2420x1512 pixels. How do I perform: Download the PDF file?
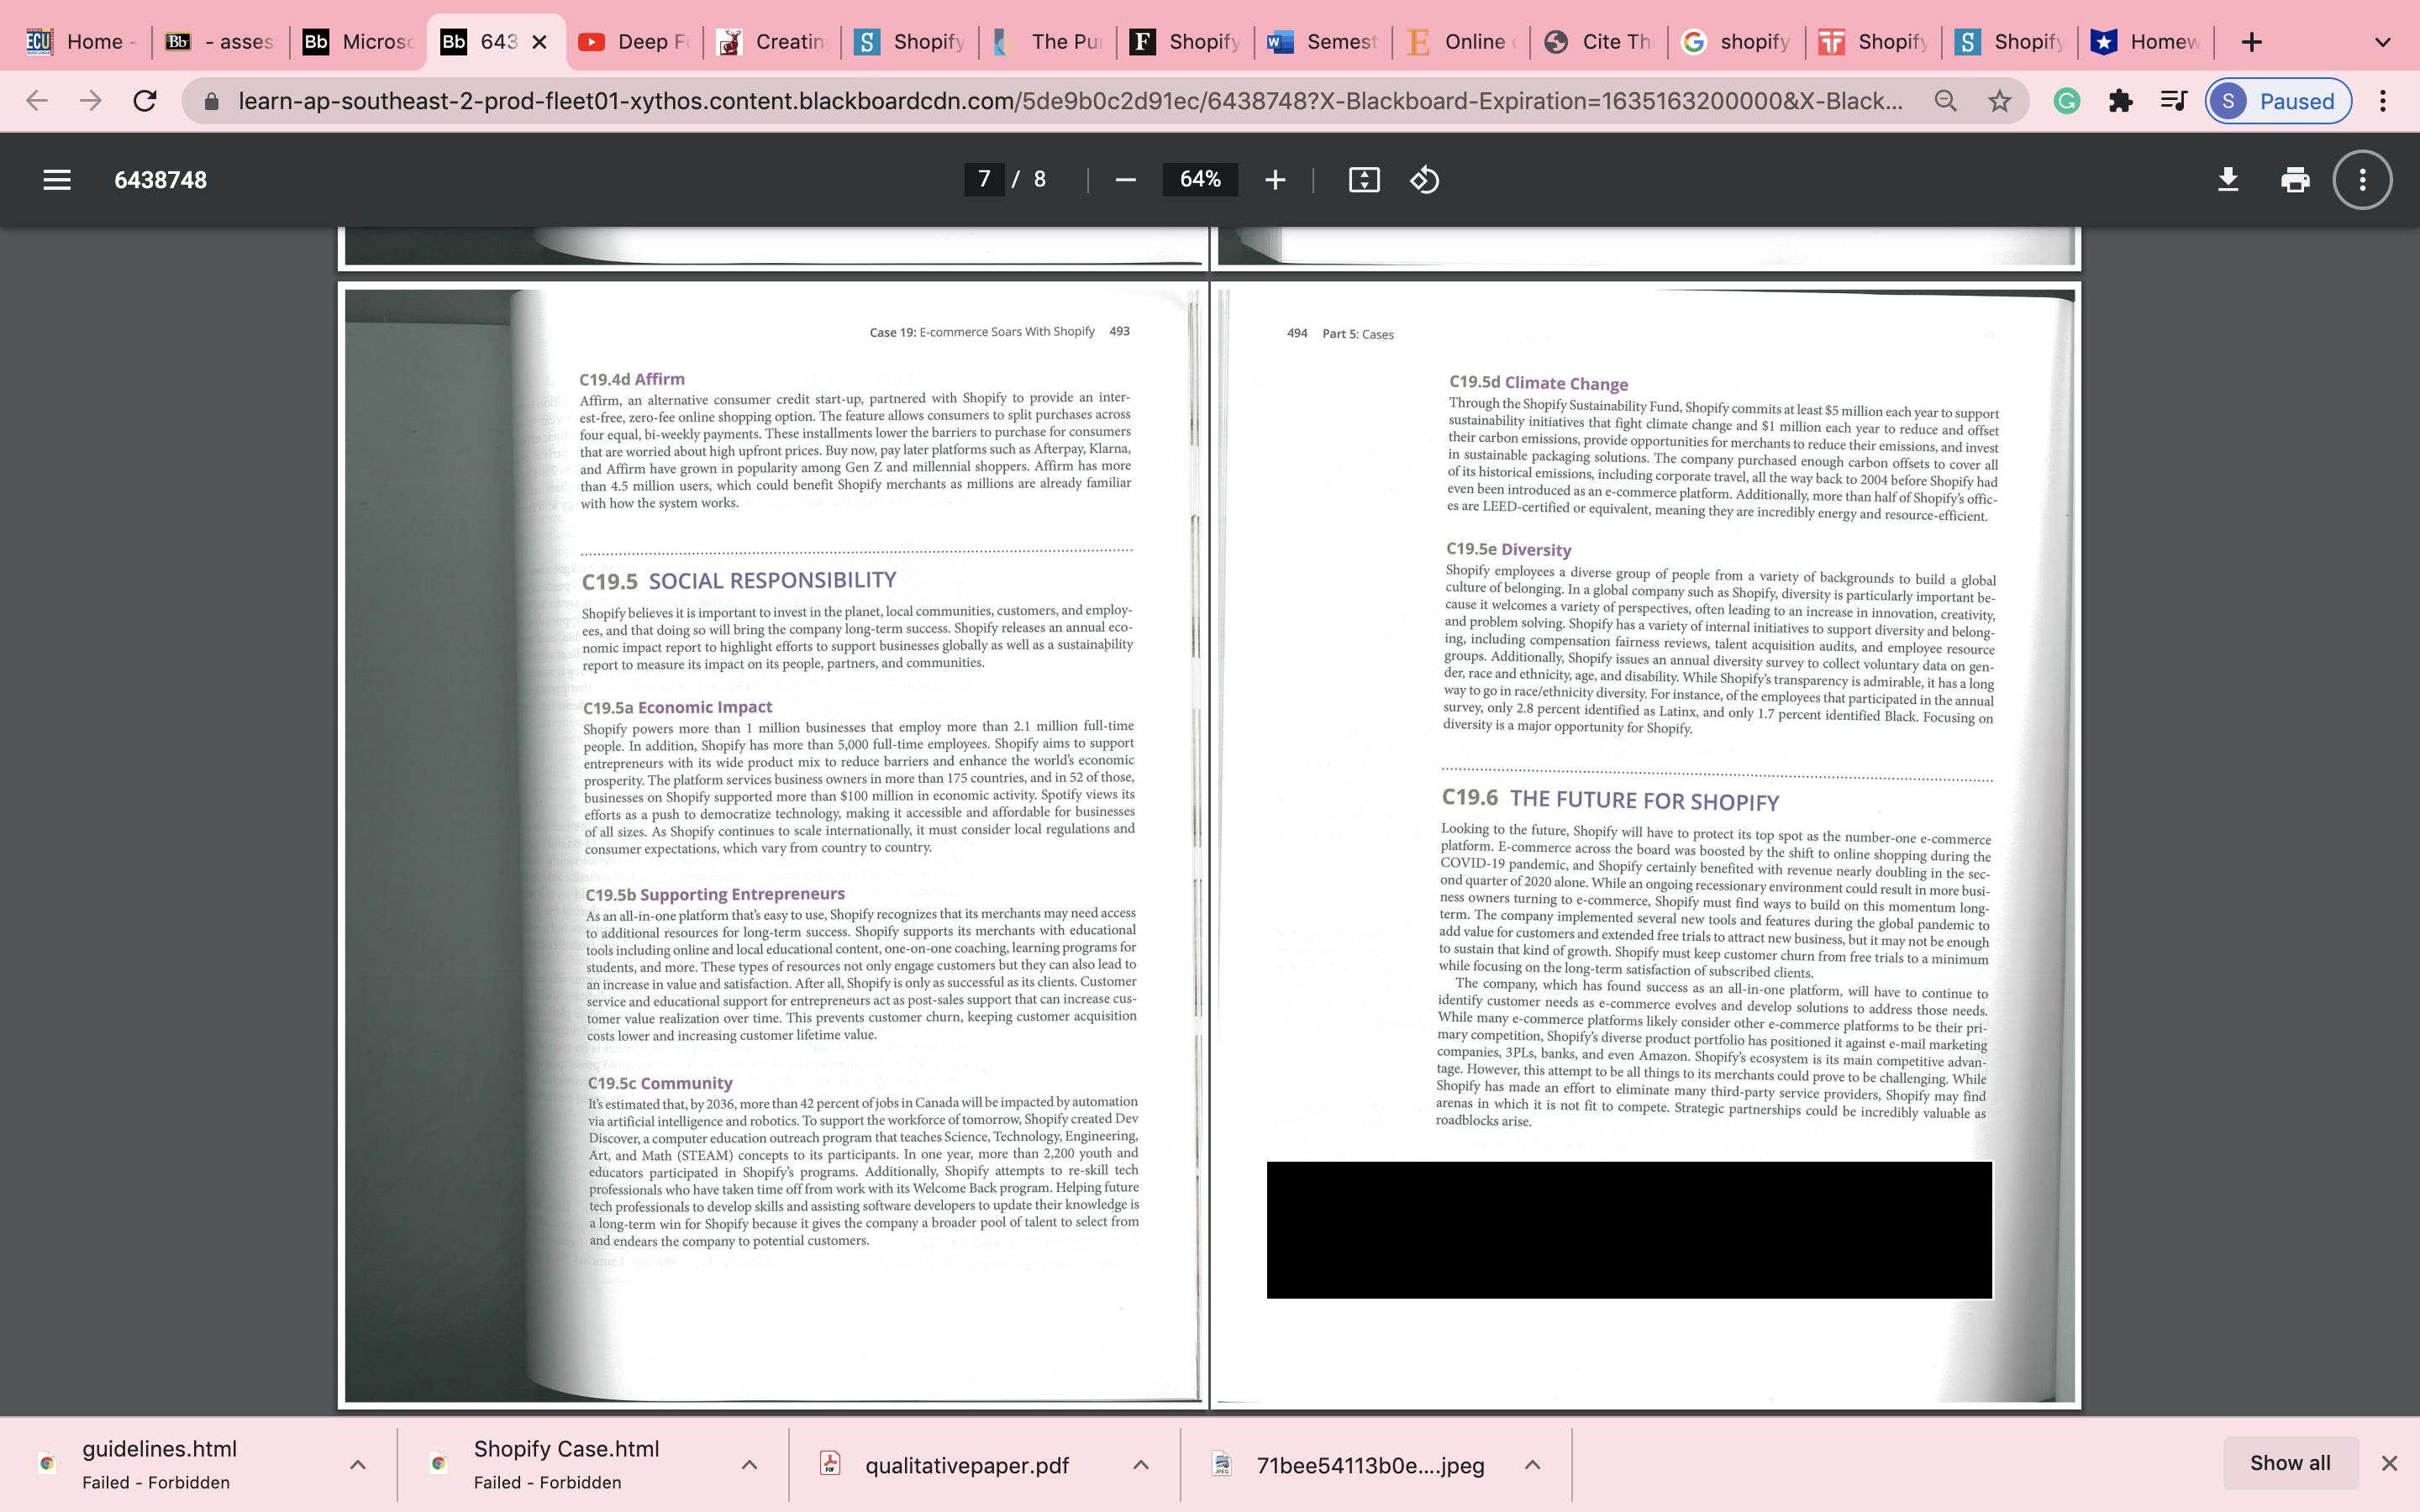point(2228,180)
